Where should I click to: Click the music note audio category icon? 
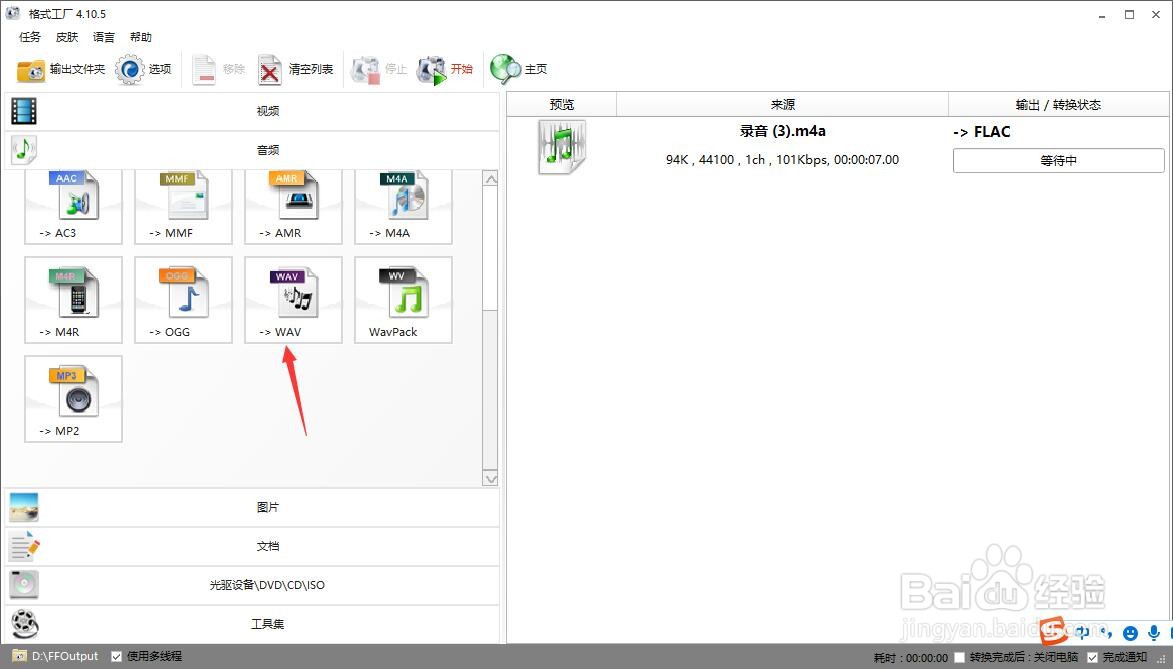tap(23, 150)
